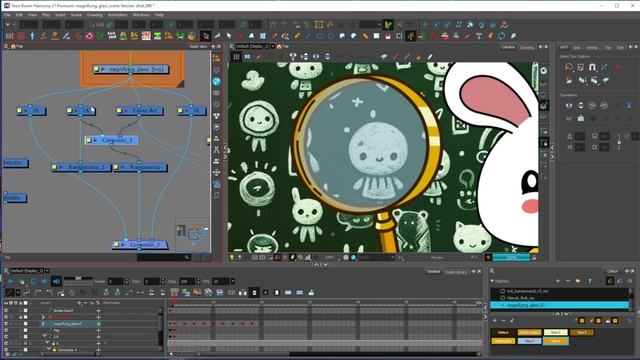640x360 pixels.
Task: Toggle the checkbox in the Timeline layer header
Action: point(26,303)
